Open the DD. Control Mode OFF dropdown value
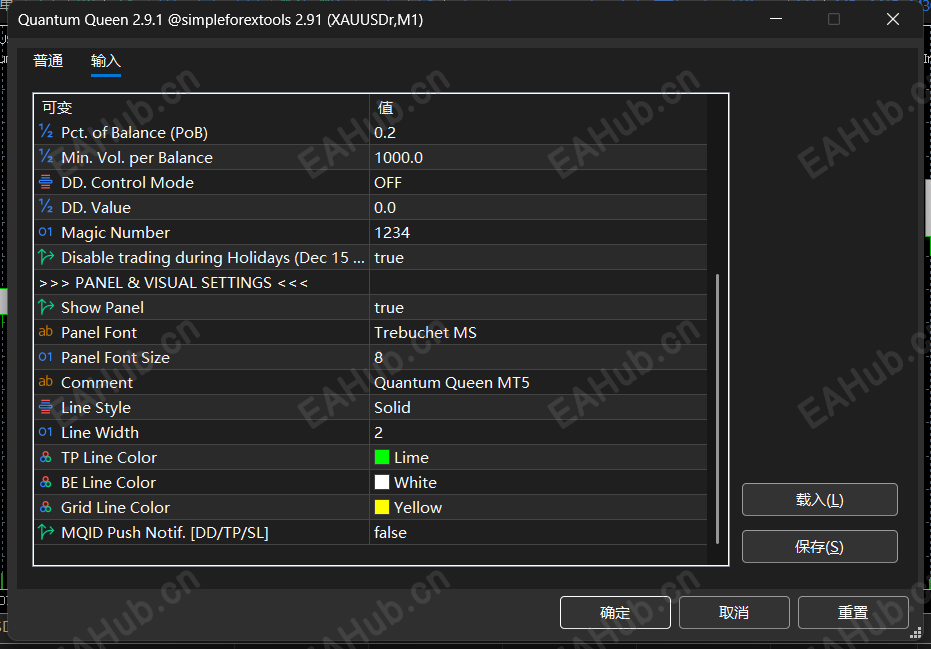This screenshot has height=649, width=931. pyautogui.click(x=538, y=182)
